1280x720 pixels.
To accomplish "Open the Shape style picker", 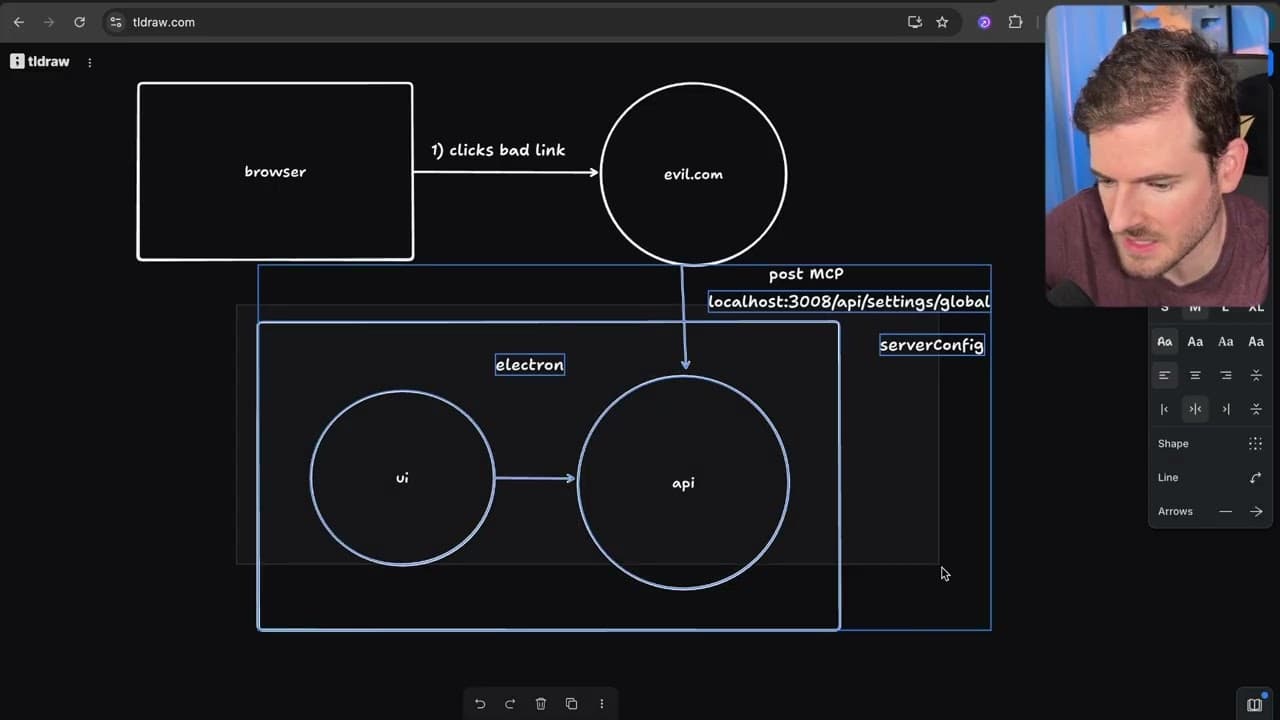I will (x=1255, y=444).
